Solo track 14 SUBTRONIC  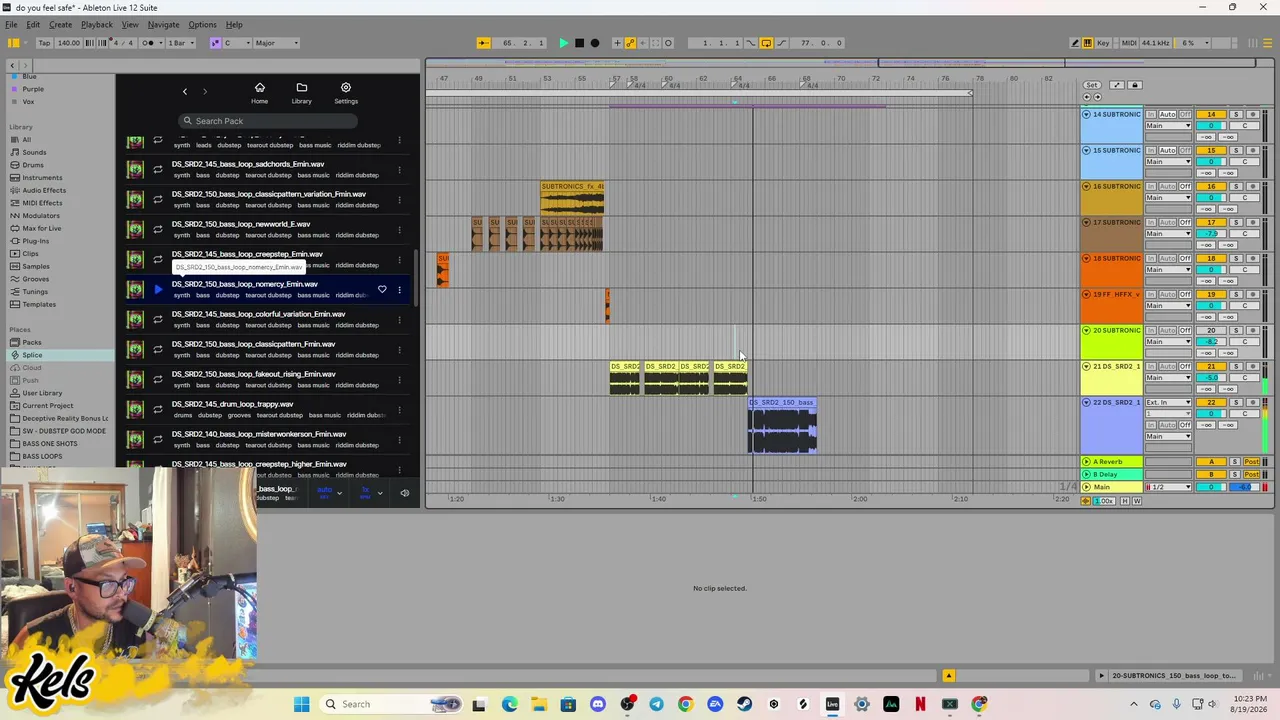1236,115
